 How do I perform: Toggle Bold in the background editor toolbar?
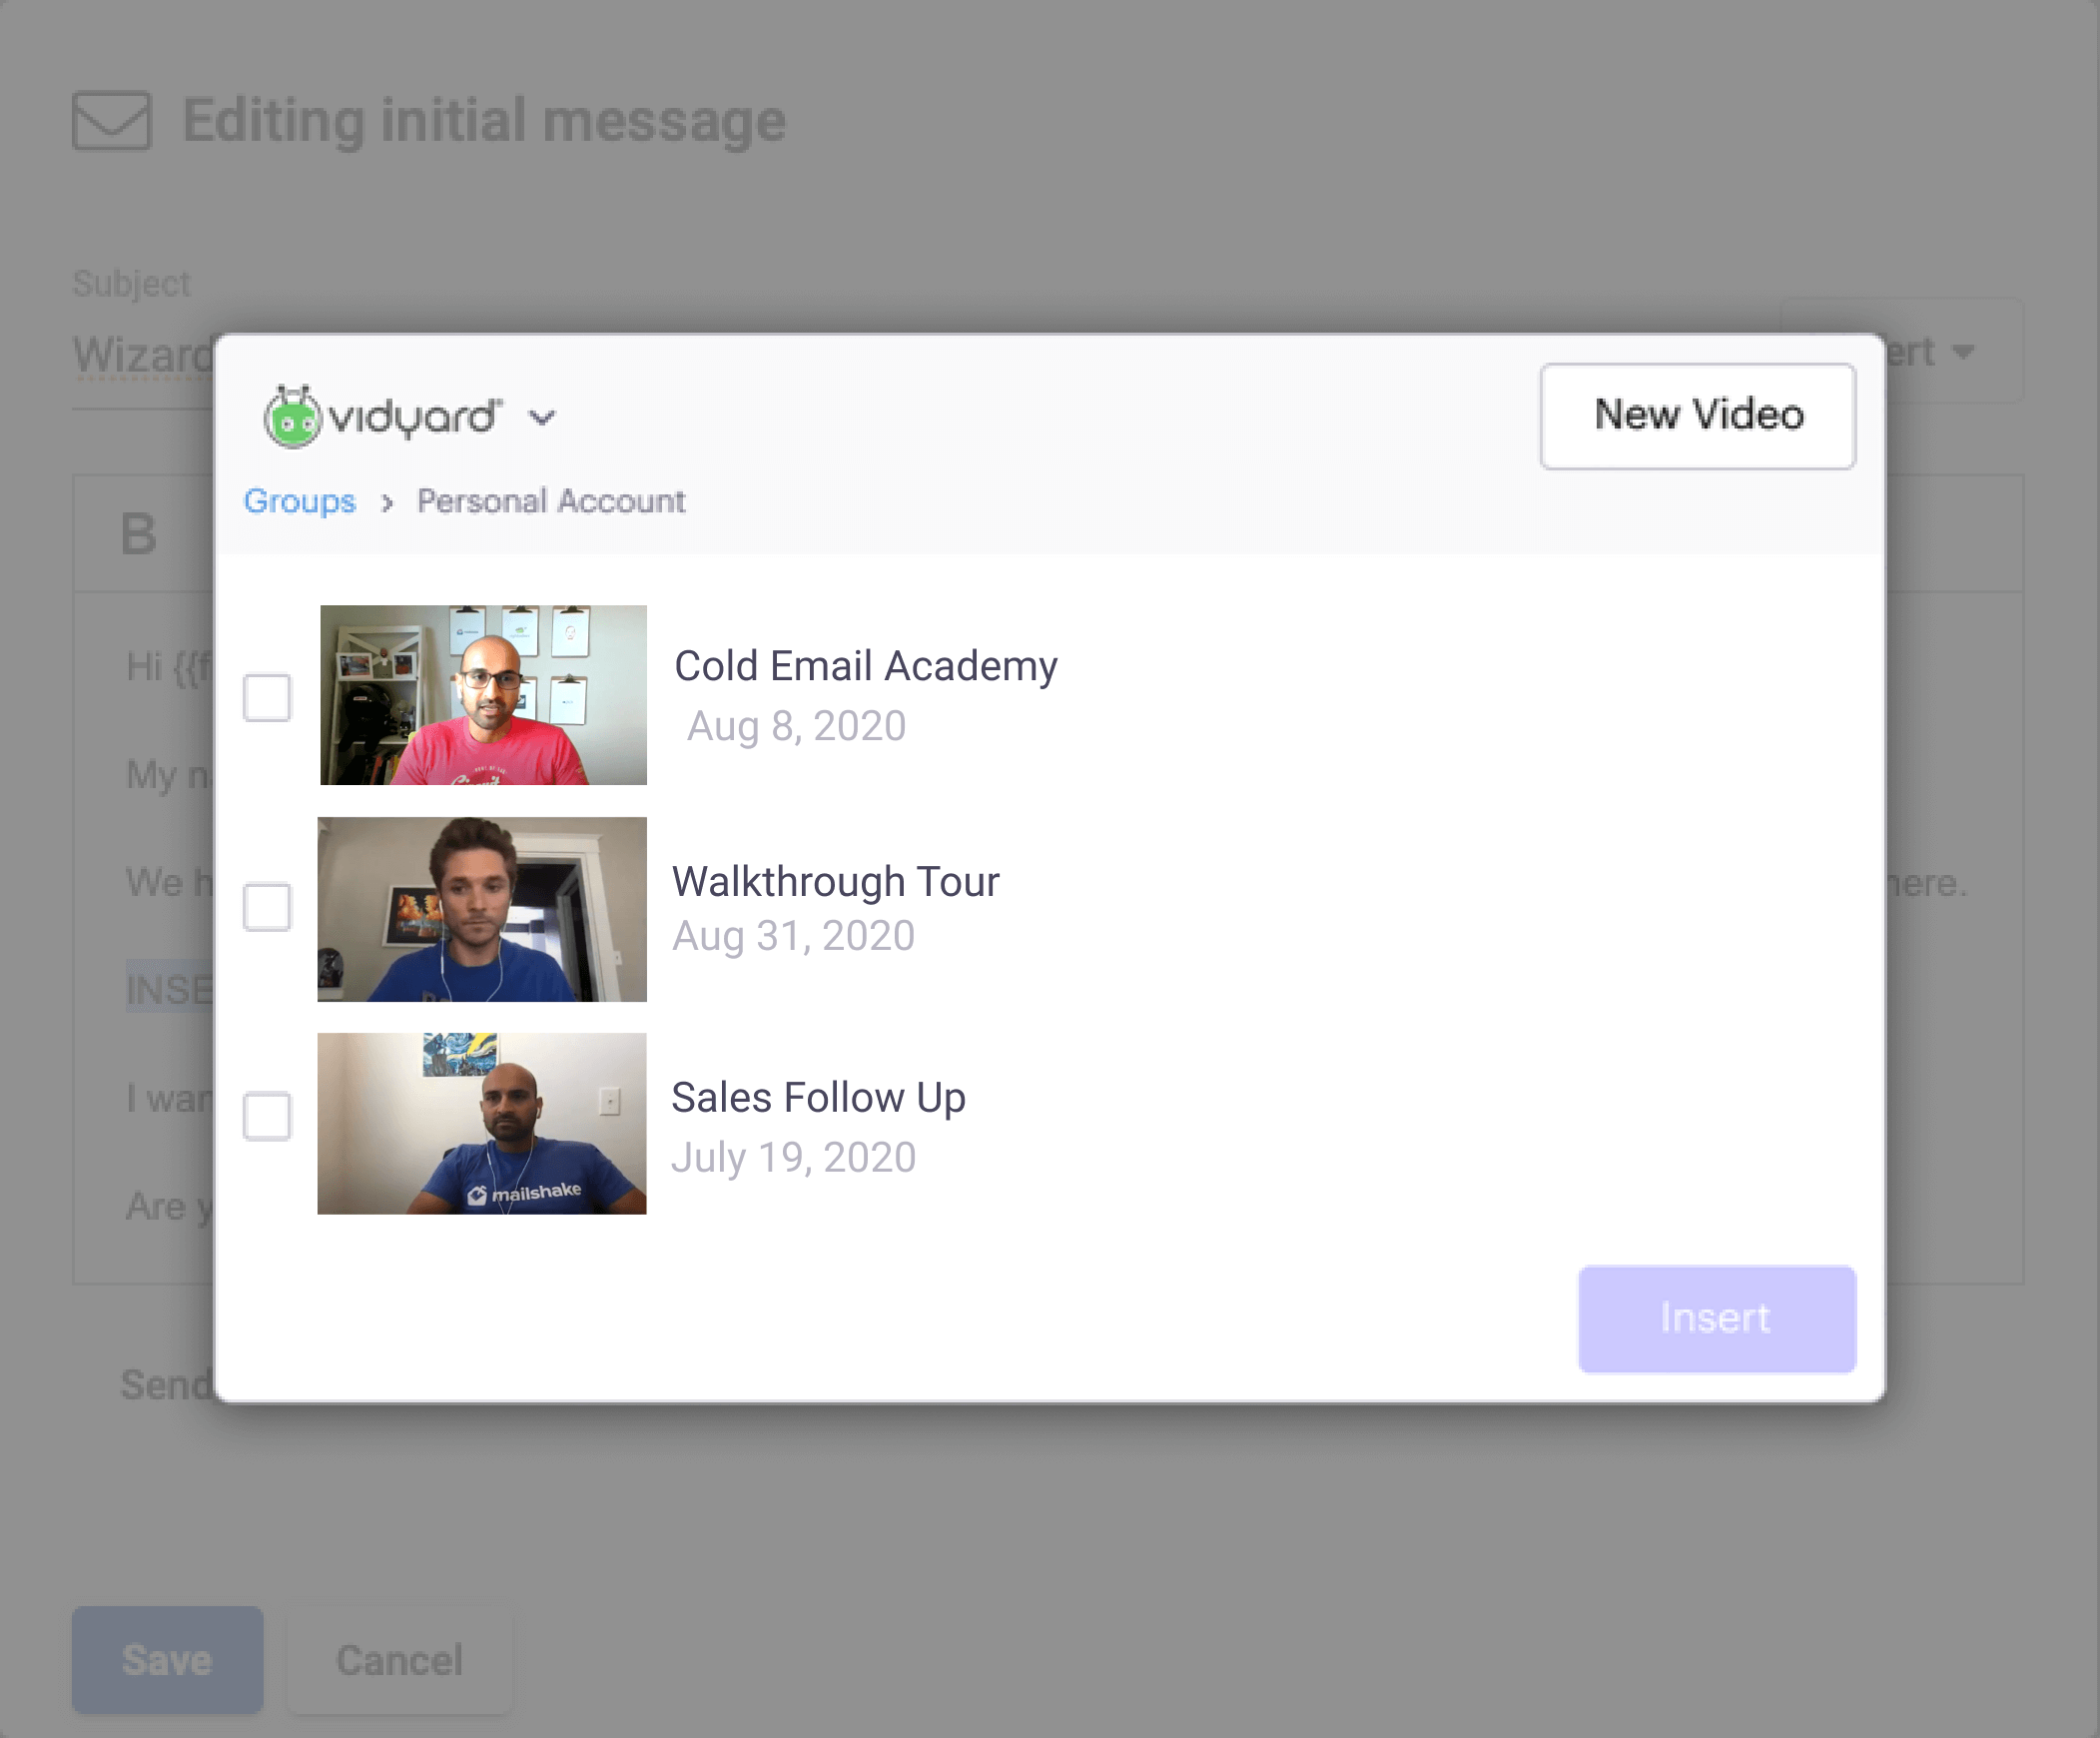tap(139, 534)
